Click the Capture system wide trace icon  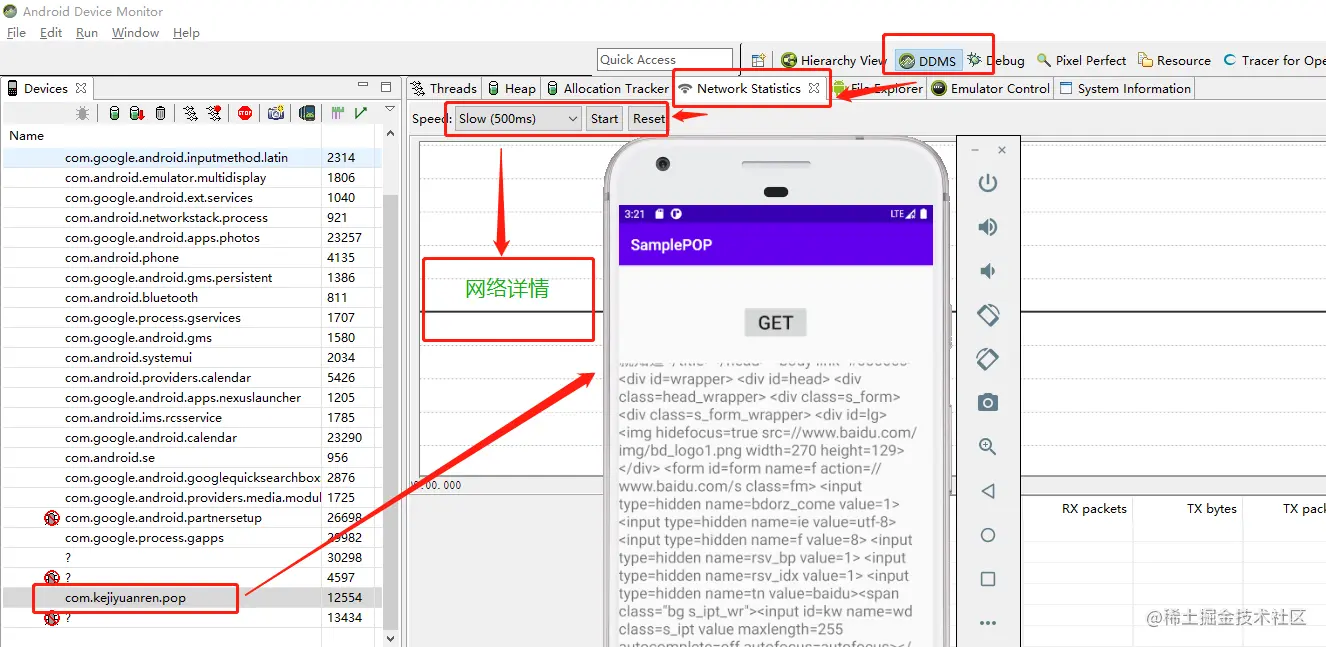point(338,114)
